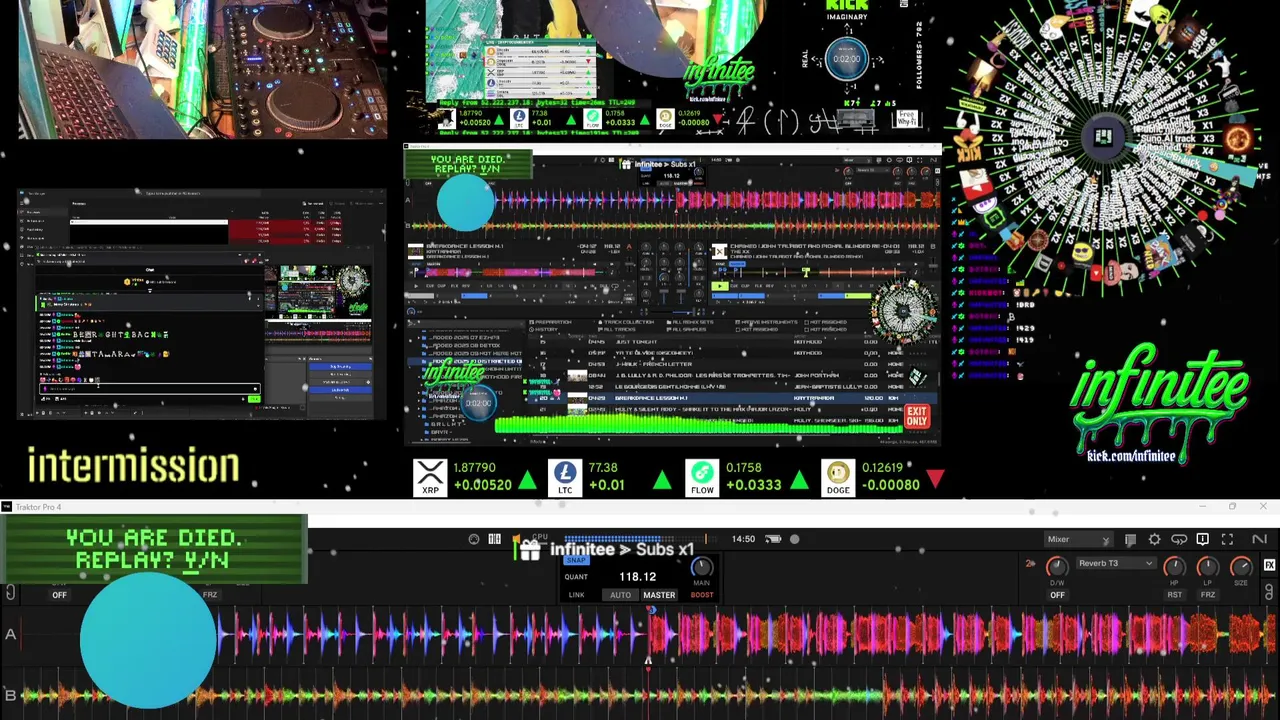Open the Reverb T3 effect dropdown

pyautogui.click(x=1116, y=563)
